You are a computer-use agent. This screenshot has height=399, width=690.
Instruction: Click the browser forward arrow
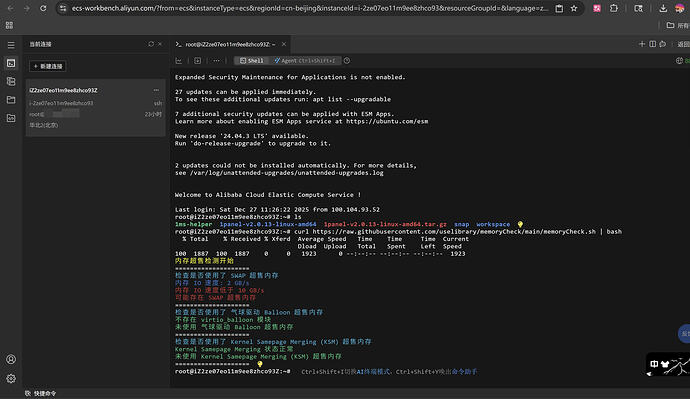point(27,8)
